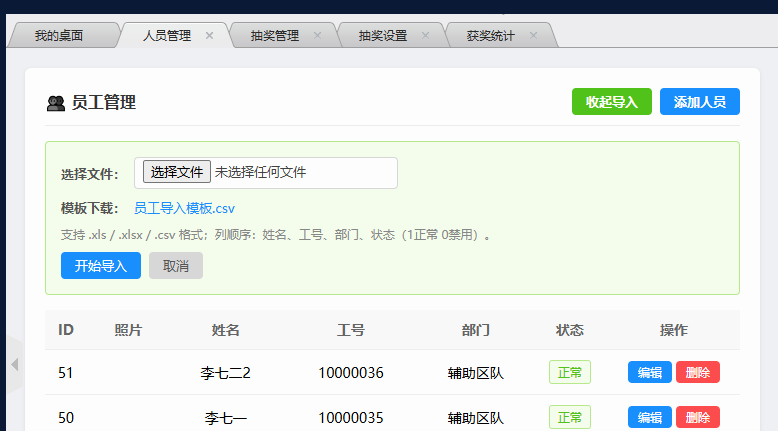The height and width of the screenshot is (431, 778).
Task: Click the 工号 column header
Action: (351, 330)
